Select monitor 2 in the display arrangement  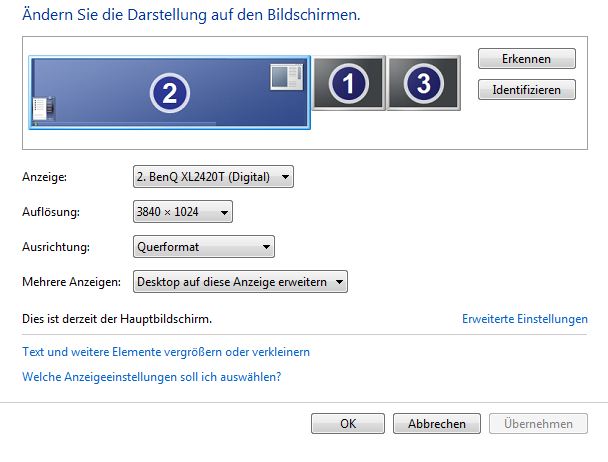(x=169, y=93)
